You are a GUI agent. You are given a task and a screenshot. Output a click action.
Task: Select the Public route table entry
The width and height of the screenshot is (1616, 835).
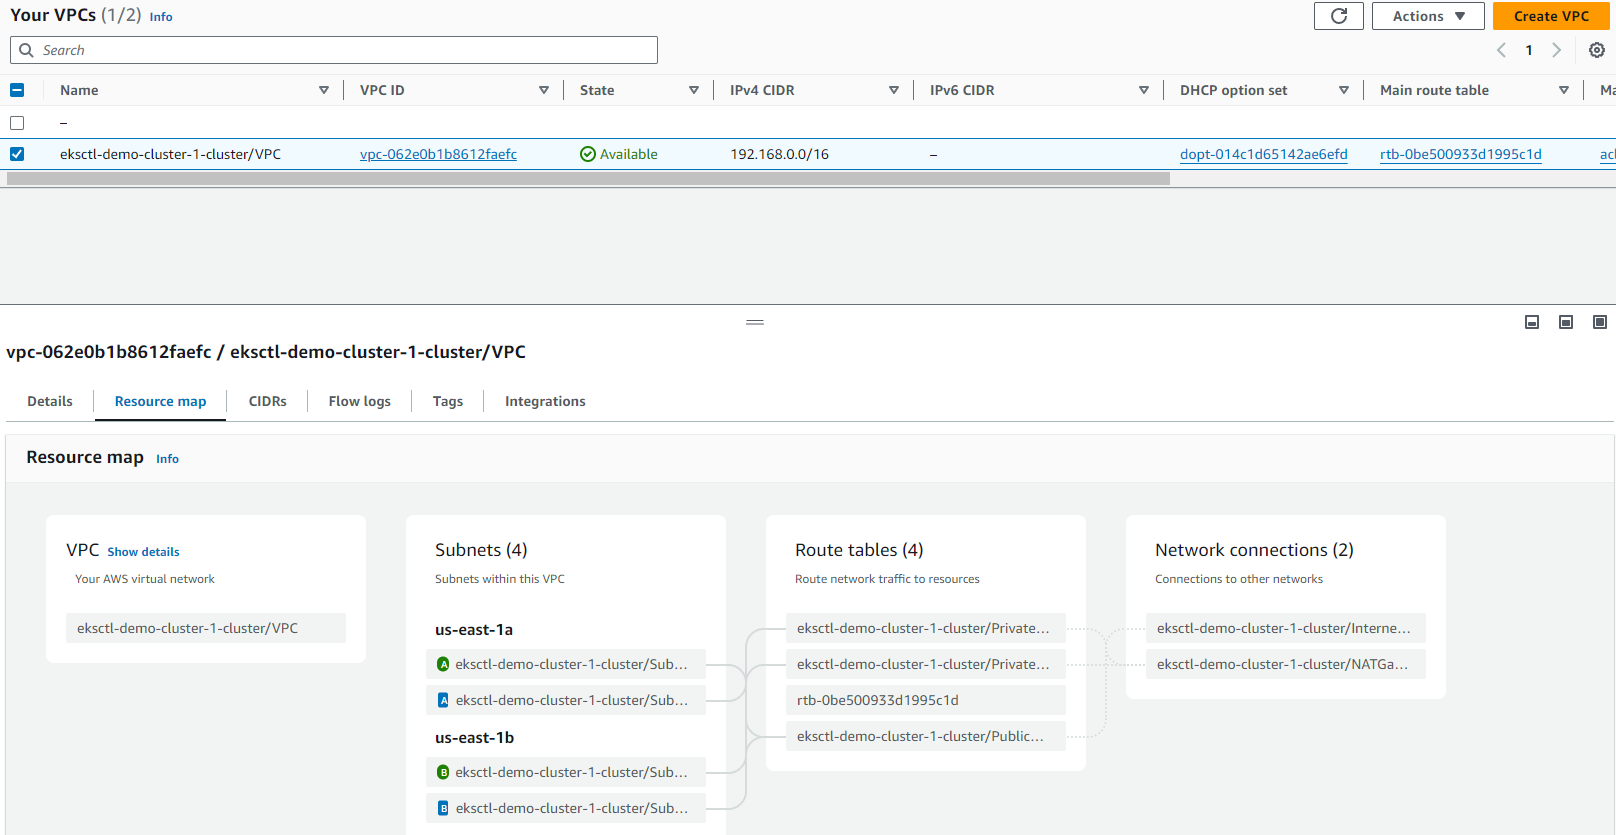[926, 736]
